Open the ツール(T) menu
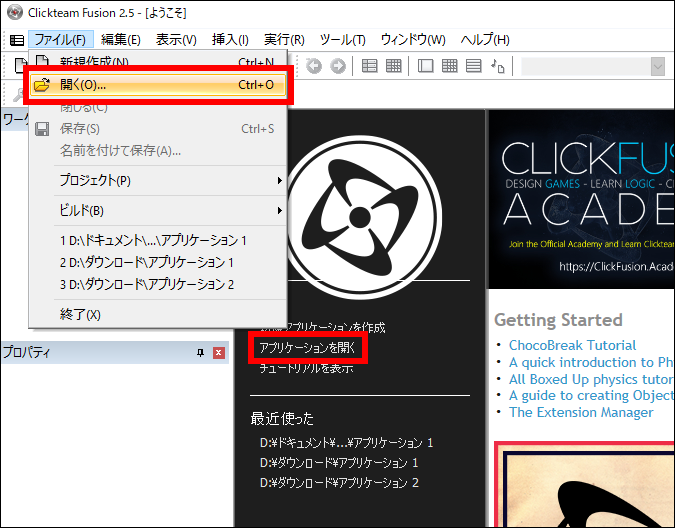 343,40
